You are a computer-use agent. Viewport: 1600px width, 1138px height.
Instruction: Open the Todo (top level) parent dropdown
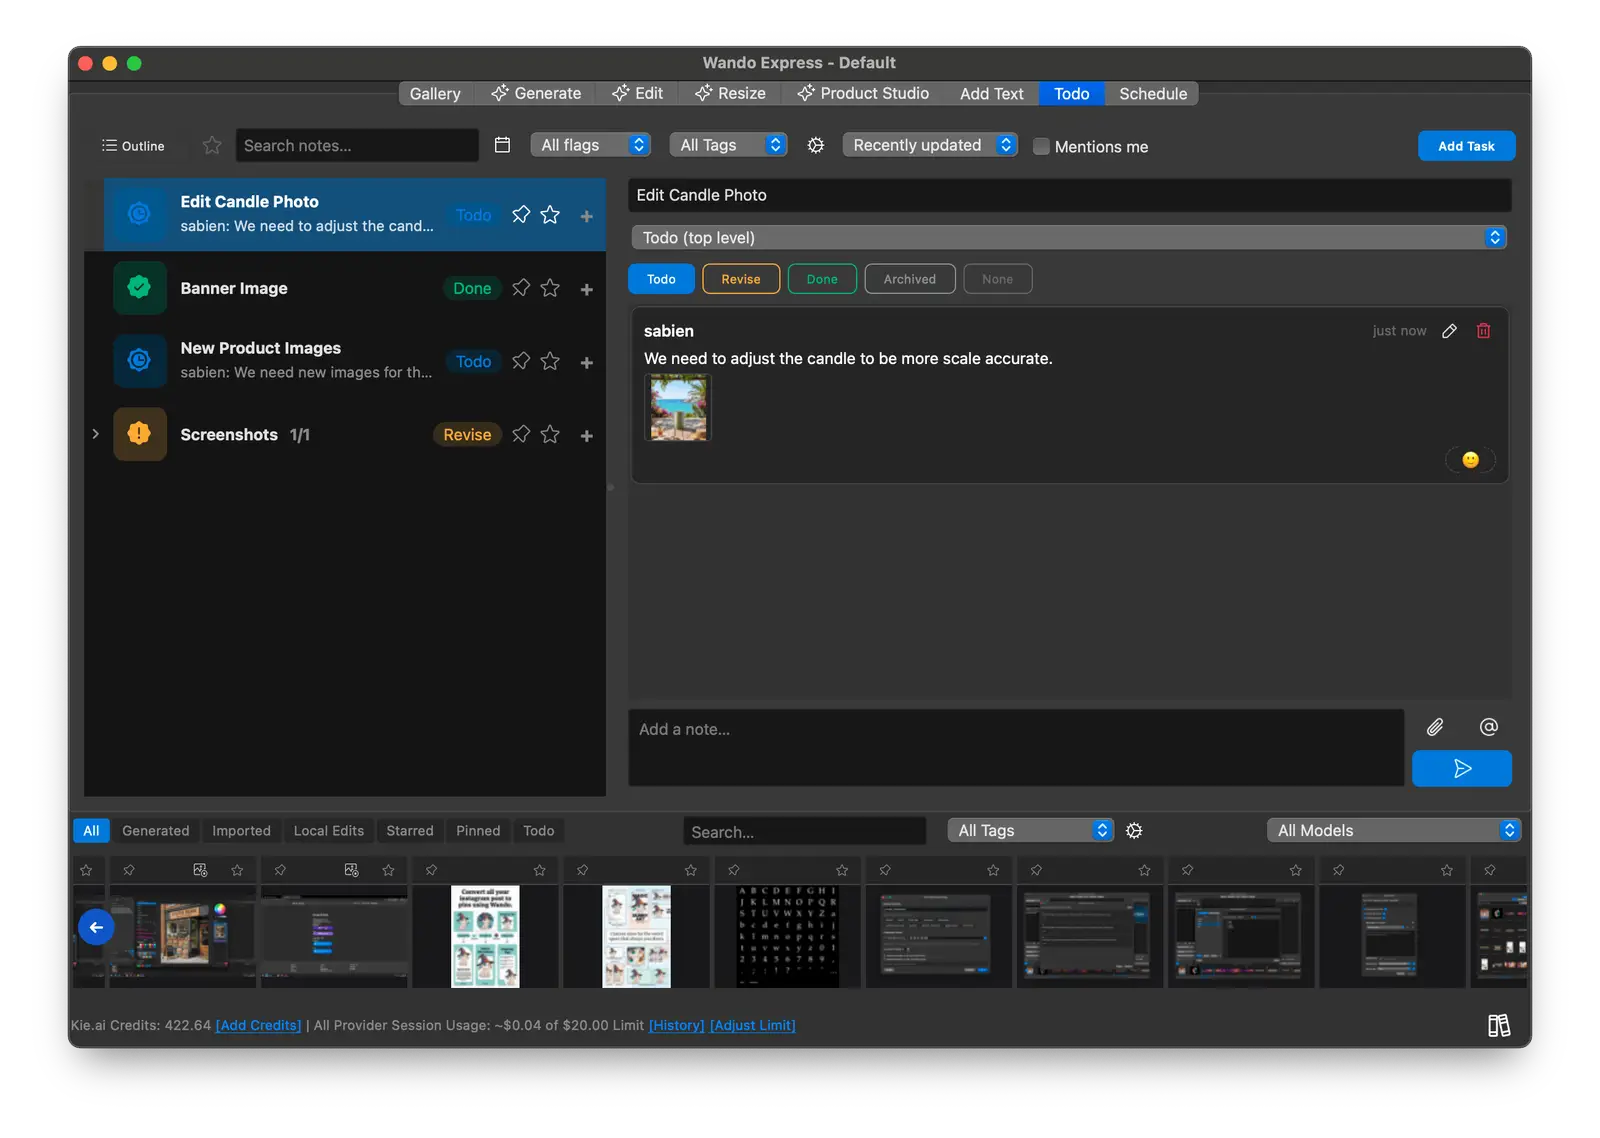1069,238
